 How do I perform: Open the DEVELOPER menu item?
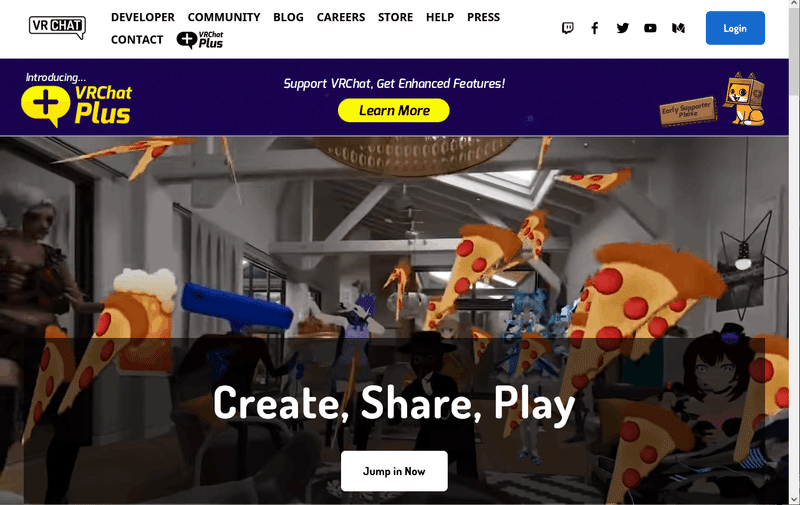(143, 17)
